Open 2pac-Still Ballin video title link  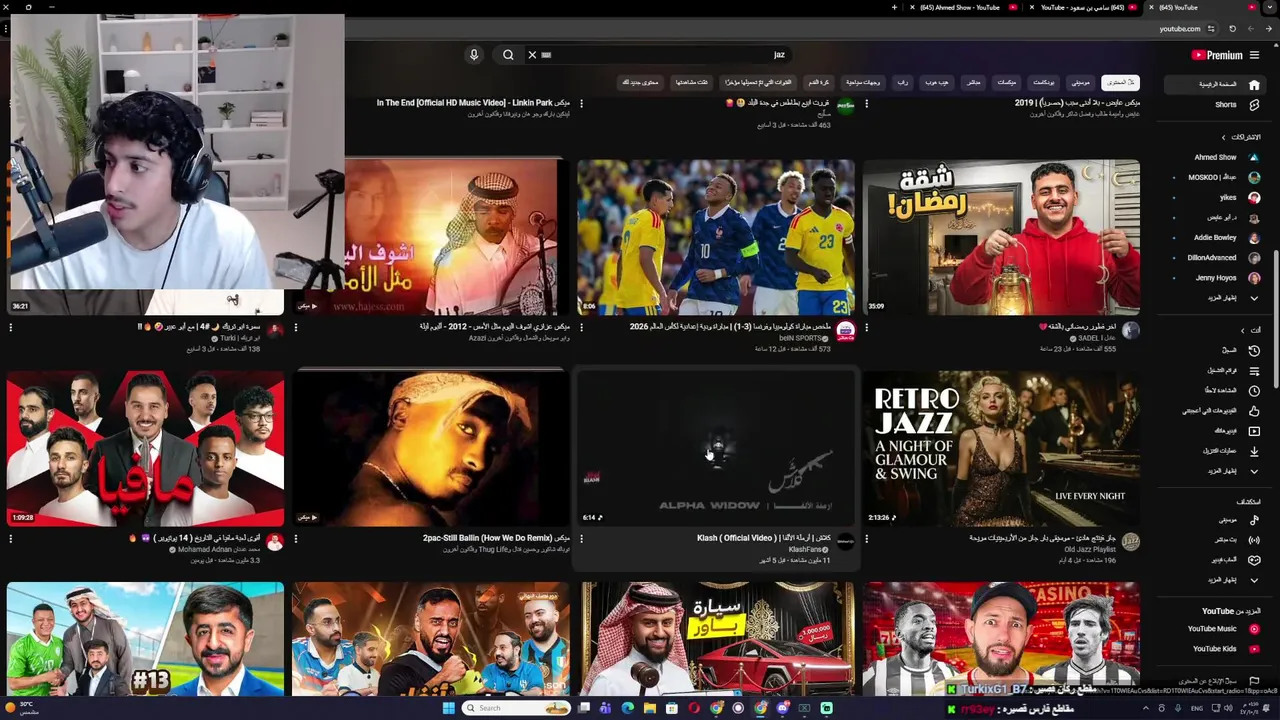[496, 538]
